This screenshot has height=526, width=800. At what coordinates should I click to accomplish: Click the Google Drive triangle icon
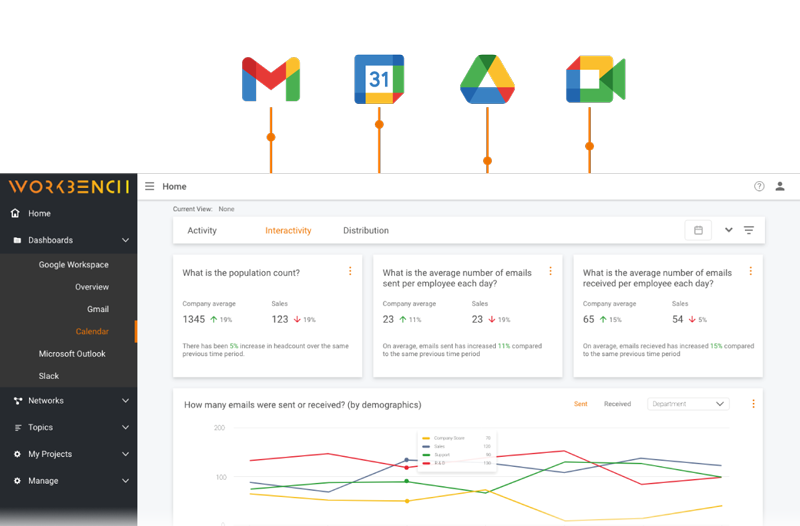[487, 79]
